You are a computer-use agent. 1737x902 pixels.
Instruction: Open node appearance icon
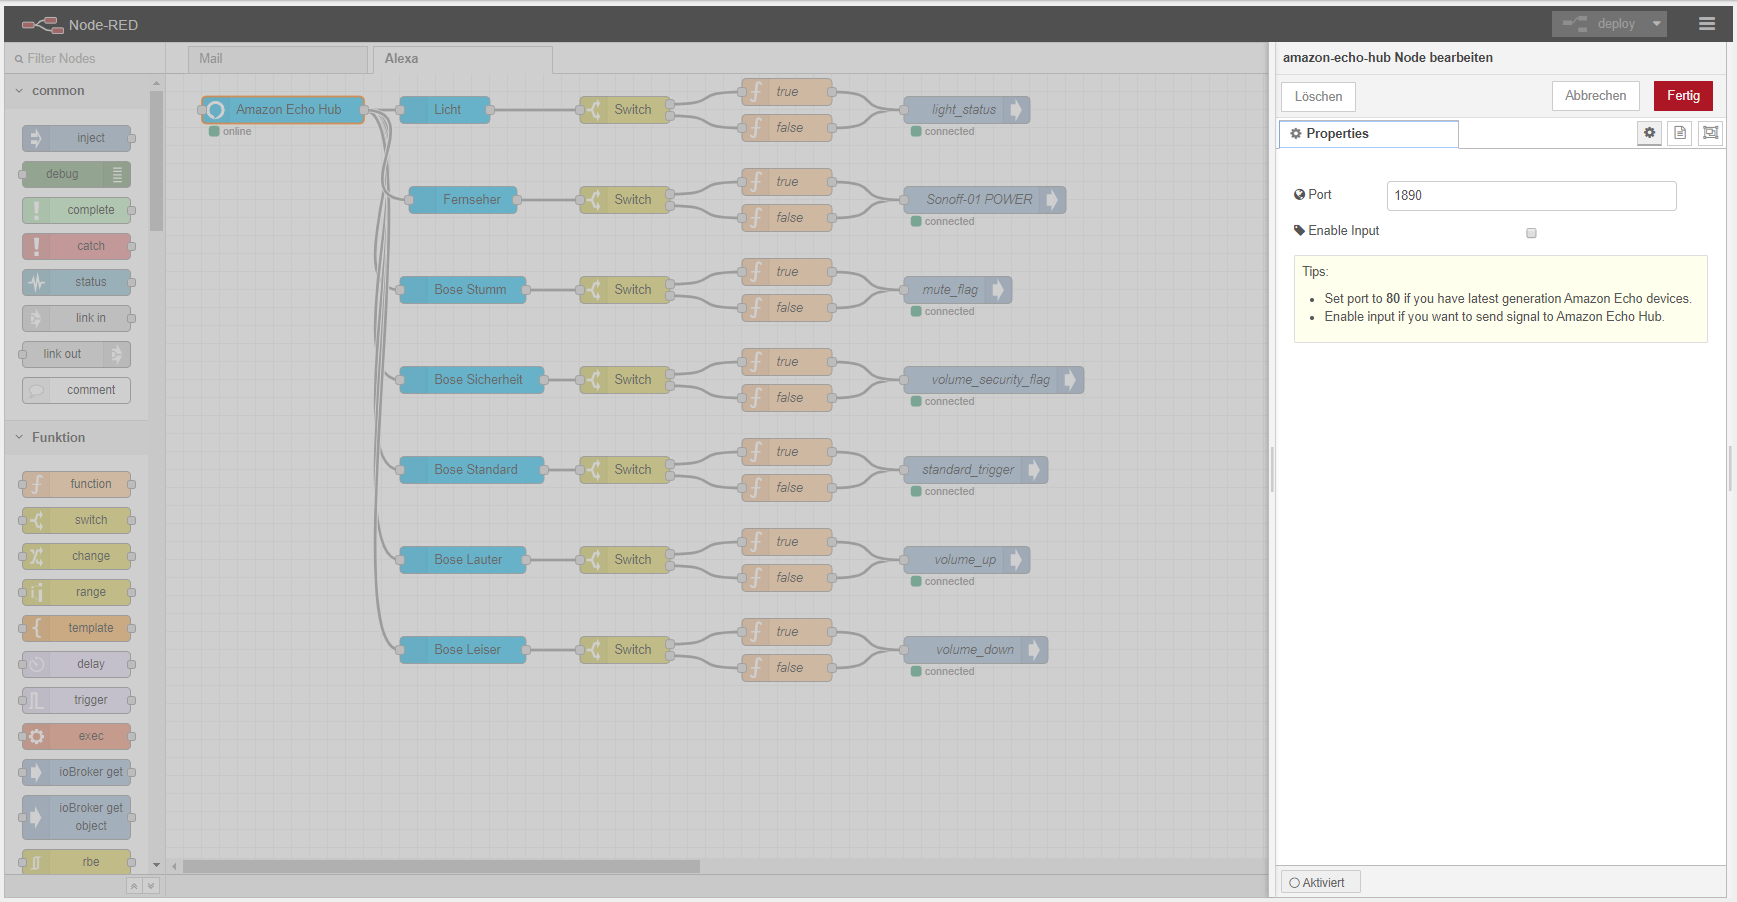click(x=1711, y=133)
